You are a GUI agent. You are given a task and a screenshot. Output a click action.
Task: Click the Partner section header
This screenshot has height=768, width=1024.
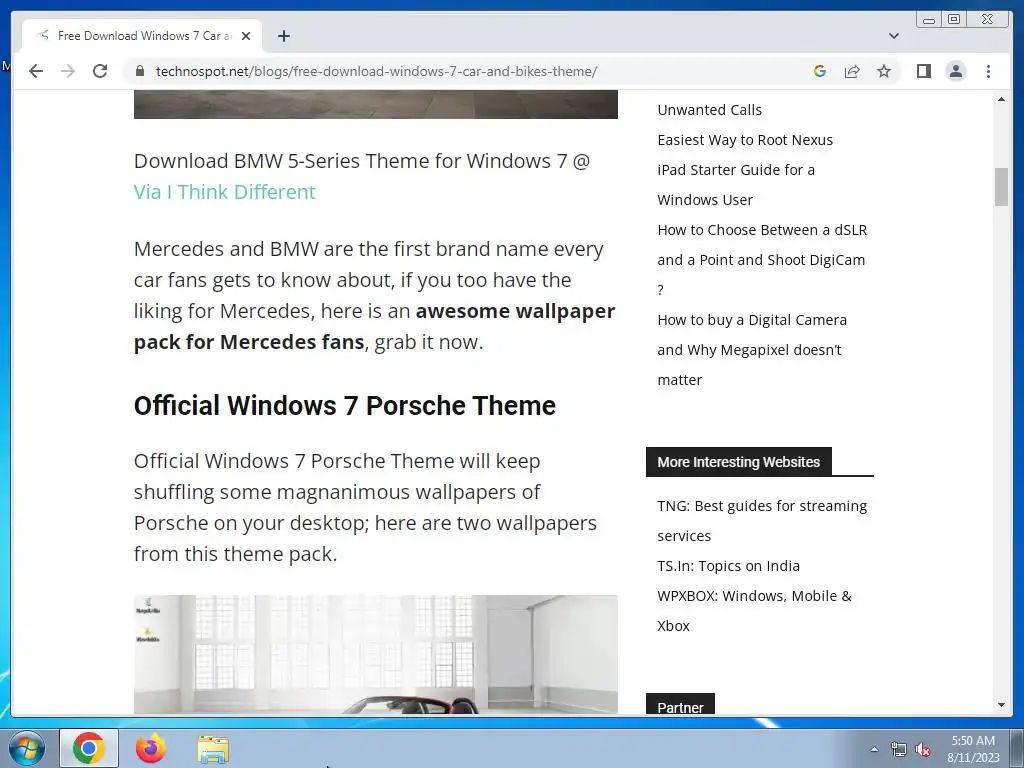[680, 706]
